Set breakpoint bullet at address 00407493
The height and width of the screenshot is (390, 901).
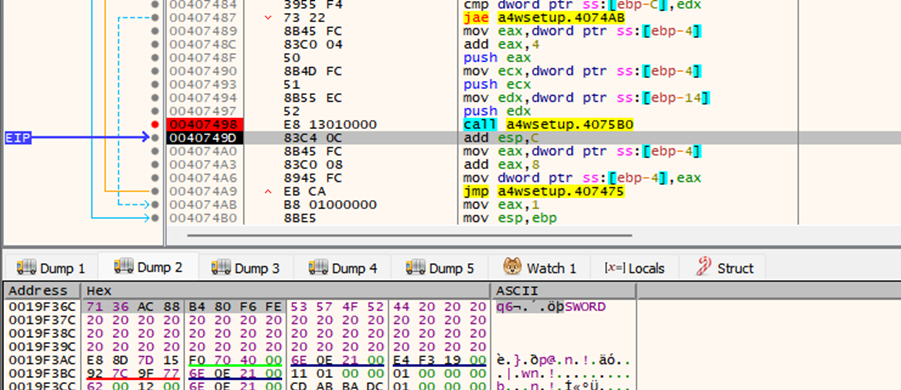155,84
